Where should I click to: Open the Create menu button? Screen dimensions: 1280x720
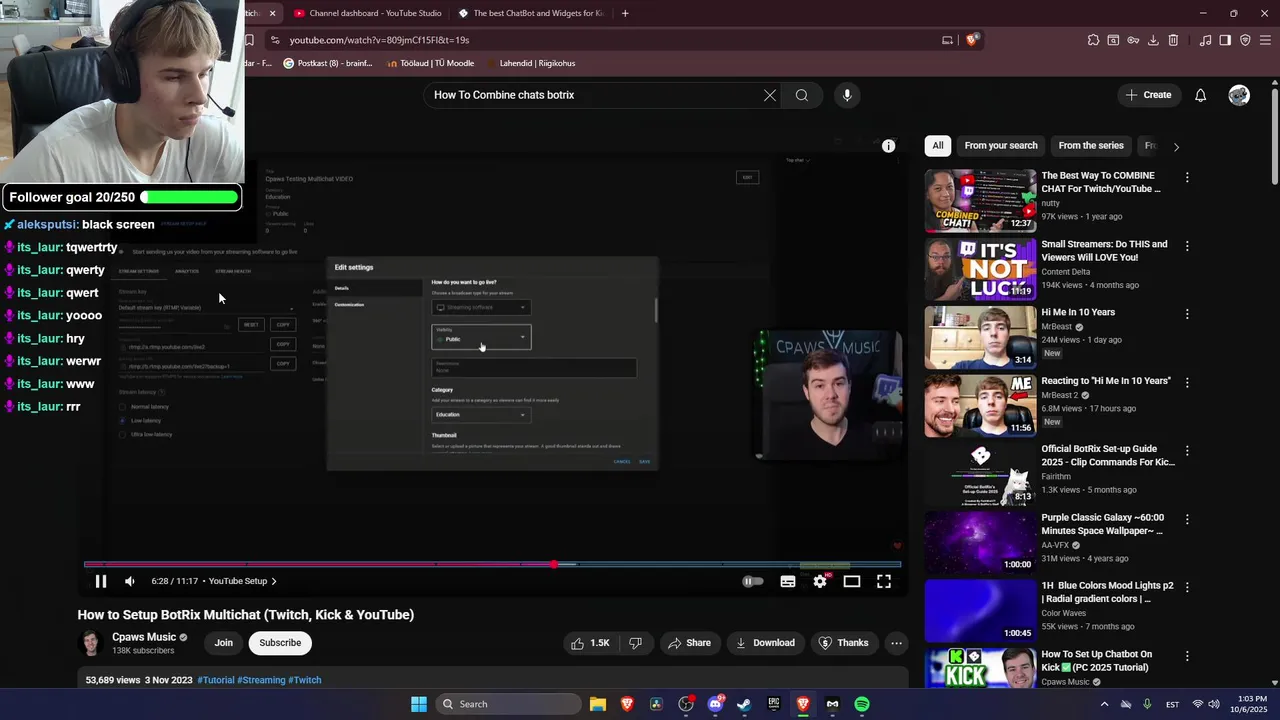1148,95
